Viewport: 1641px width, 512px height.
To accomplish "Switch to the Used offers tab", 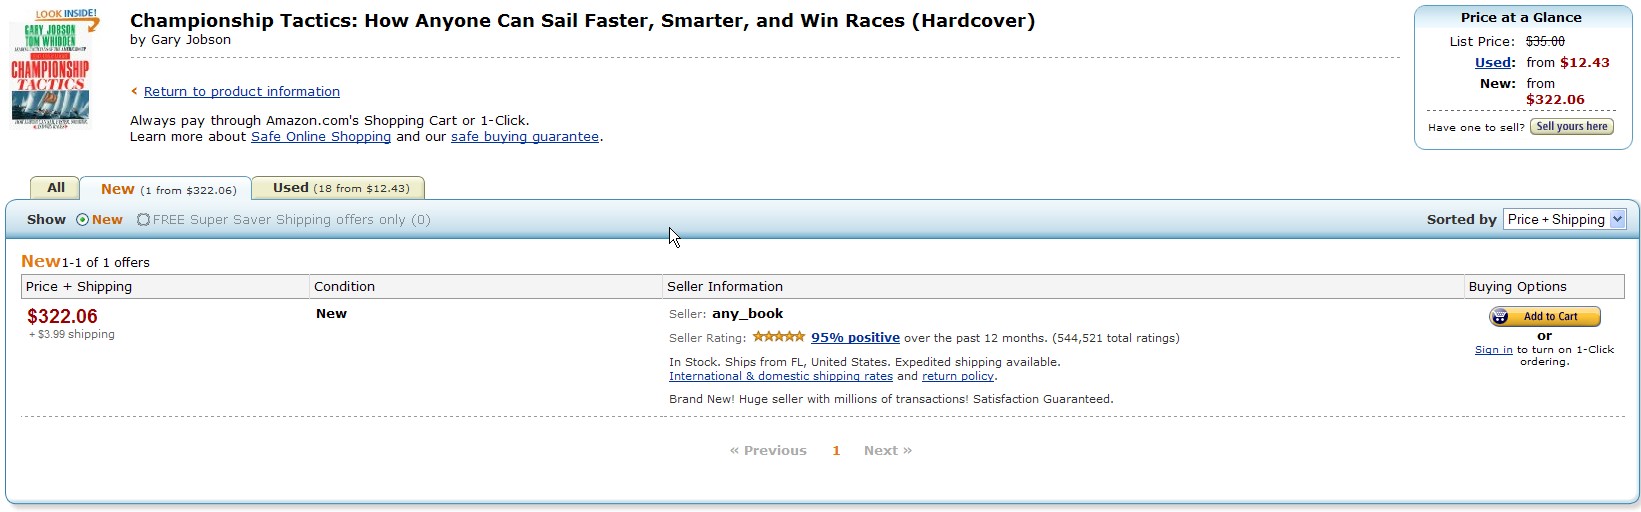I will tap(339, 188).
